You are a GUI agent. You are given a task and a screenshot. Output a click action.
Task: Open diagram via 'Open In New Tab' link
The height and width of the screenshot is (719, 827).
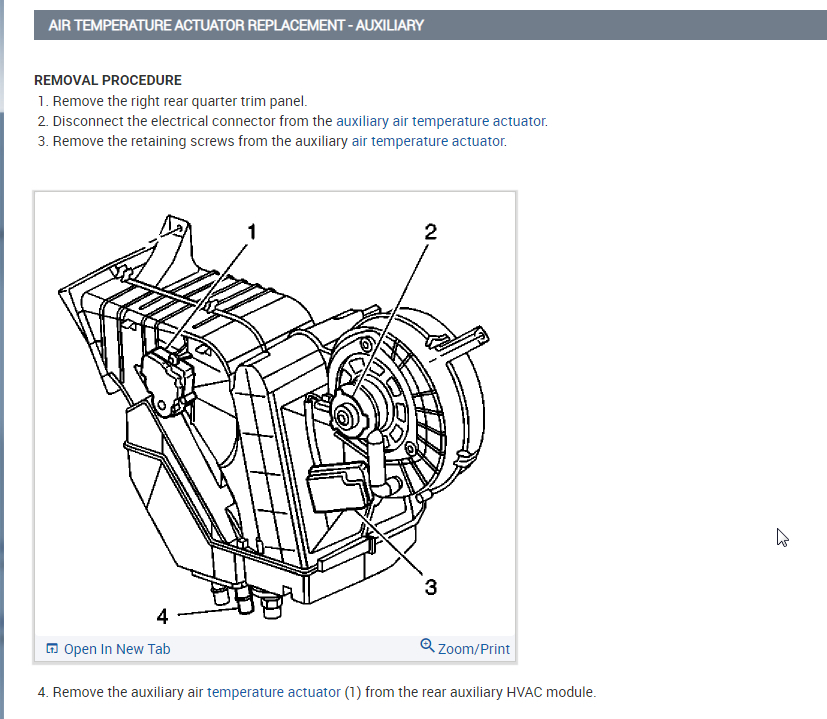click(x=117, y=649)
